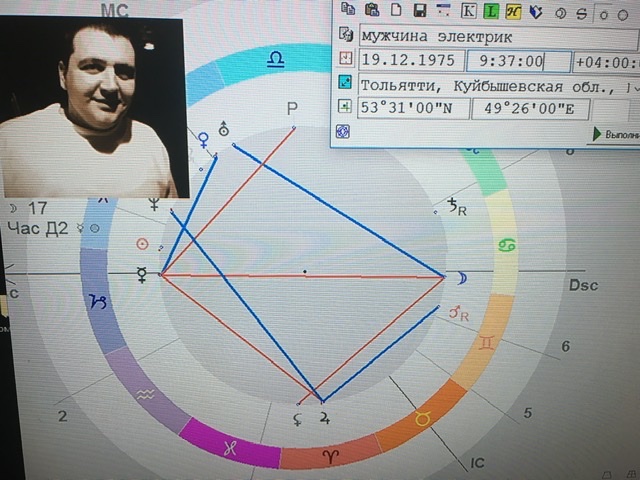Select the large circle chart option

pyautogui.click(x=623, y=16)
